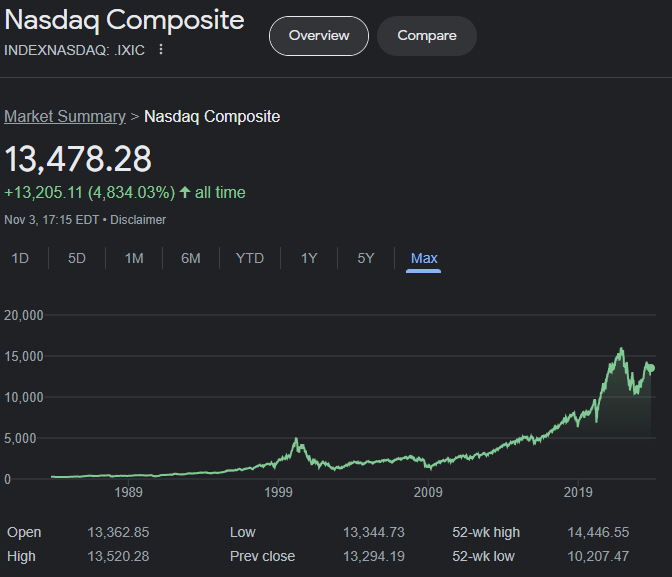672x577 pixels.
Task: Open the Disclaimer link
Action: pyautogui.click(x=138, y=220)
